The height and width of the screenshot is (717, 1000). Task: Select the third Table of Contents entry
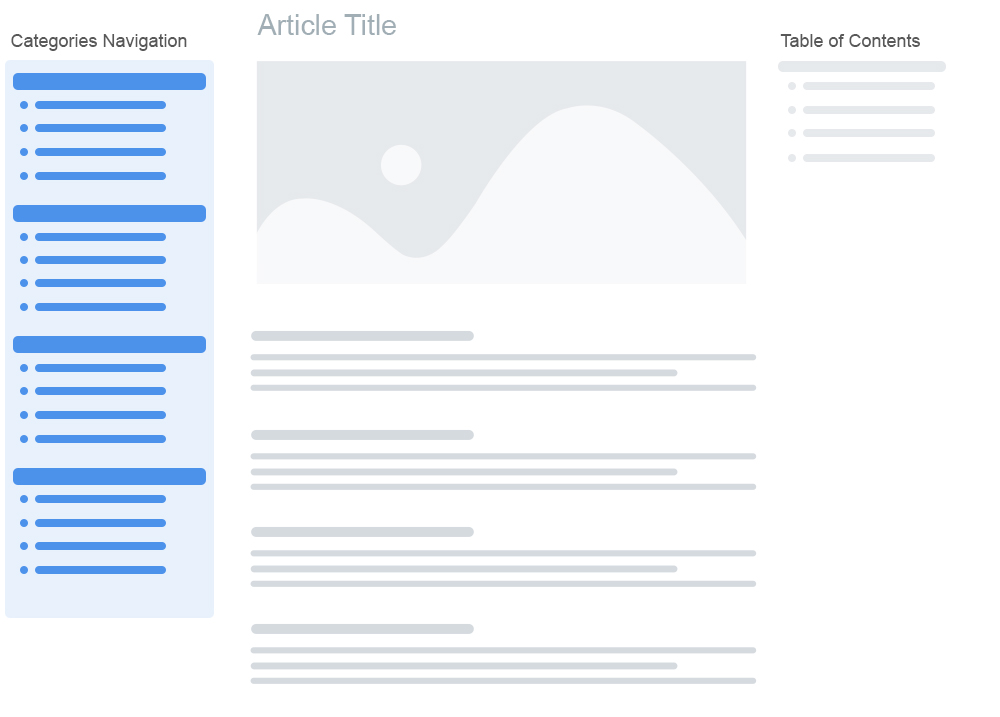868,133
